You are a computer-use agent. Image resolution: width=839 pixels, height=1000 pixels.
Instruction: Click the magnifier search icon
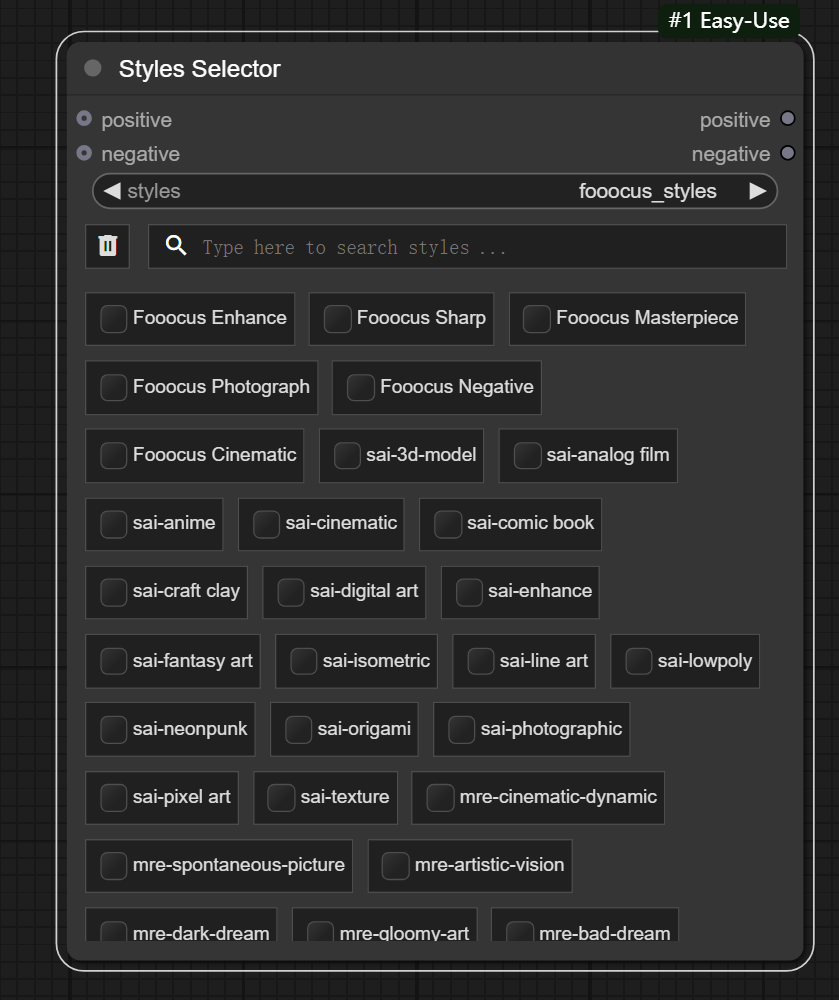click(176, 246)
